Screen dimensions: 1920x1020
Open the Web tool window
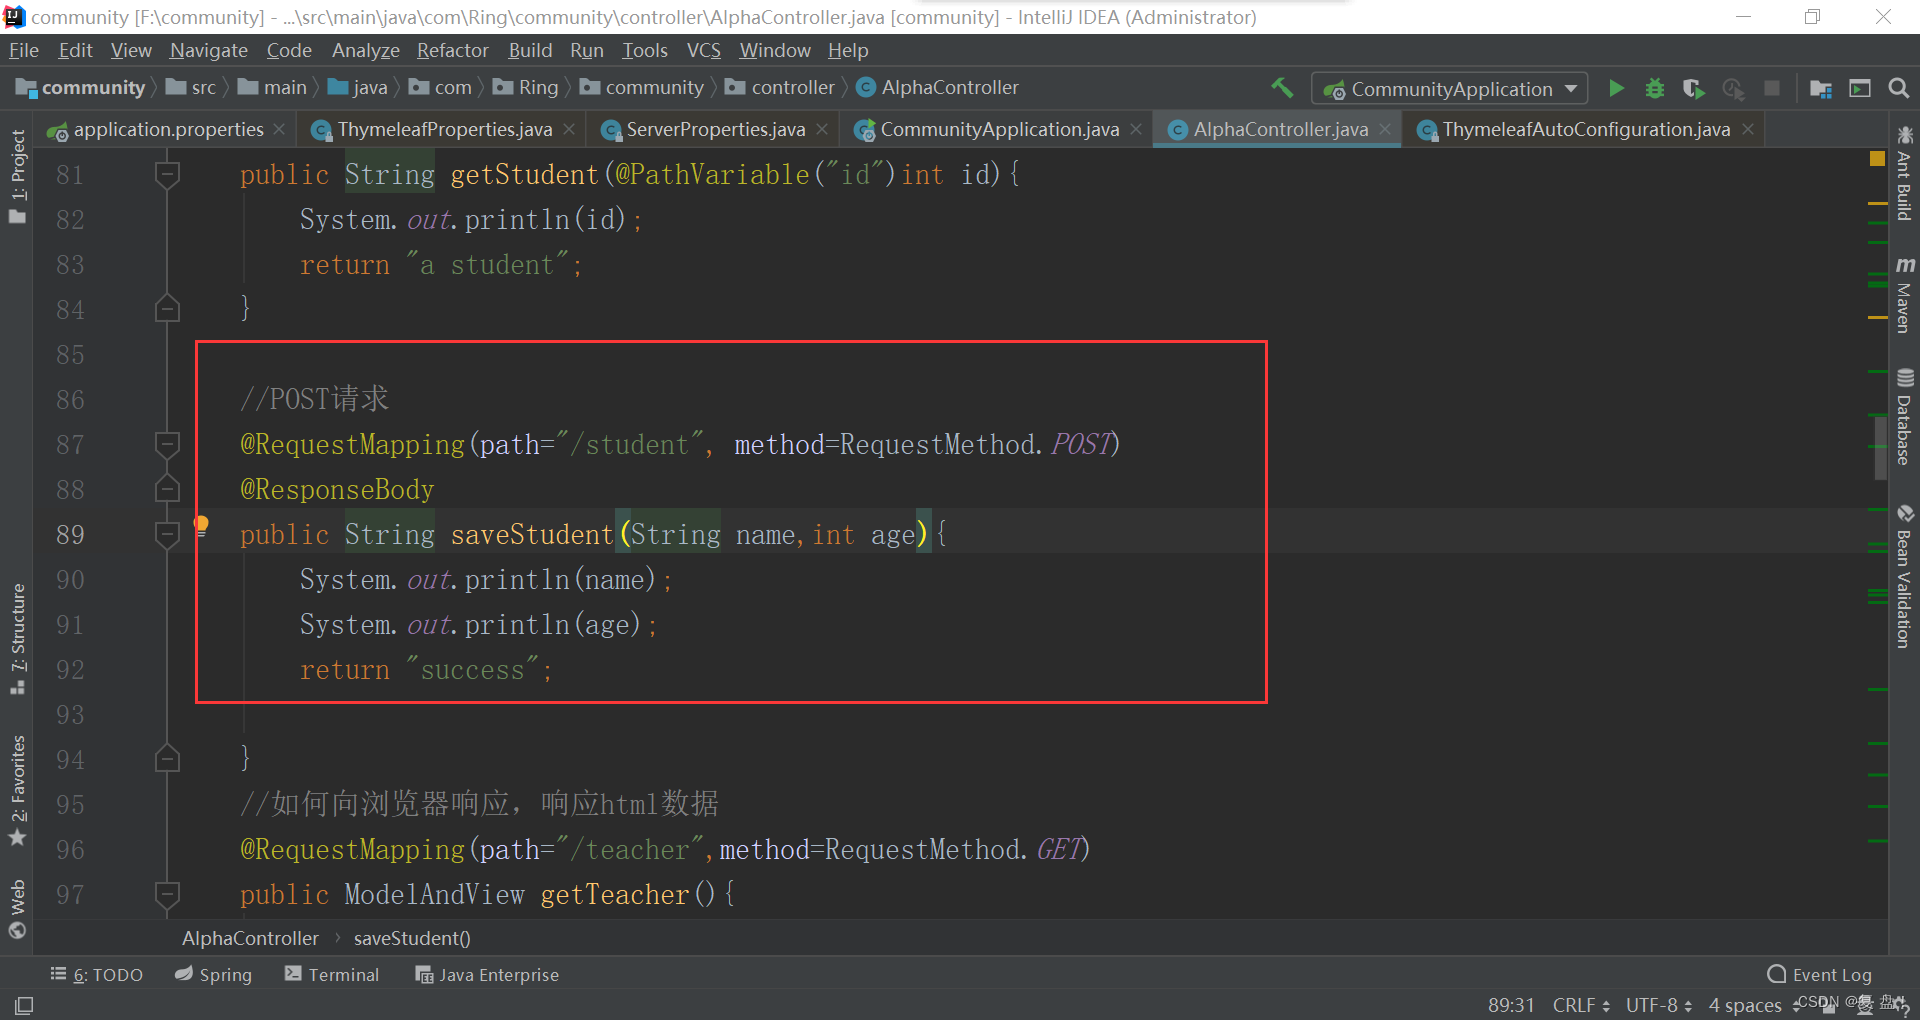(18, 909)
